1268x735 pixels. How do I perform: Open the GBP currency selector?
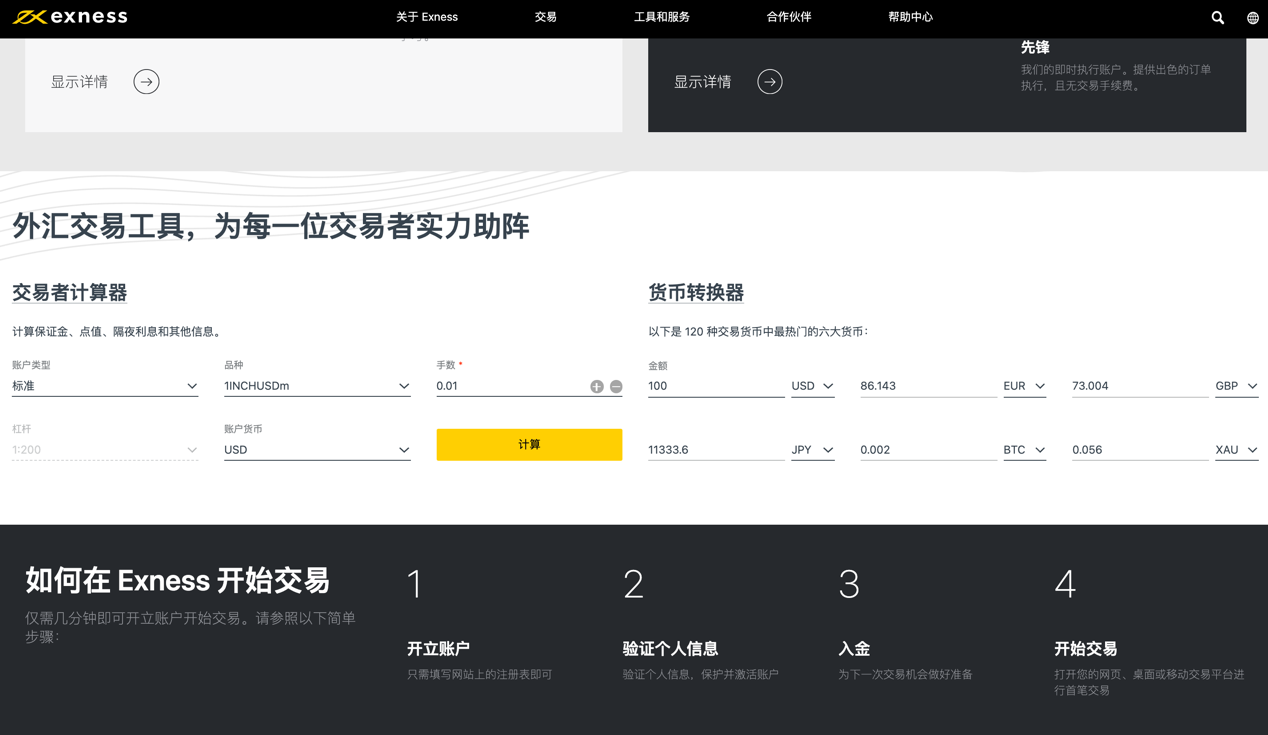(x=1236, y=386)
